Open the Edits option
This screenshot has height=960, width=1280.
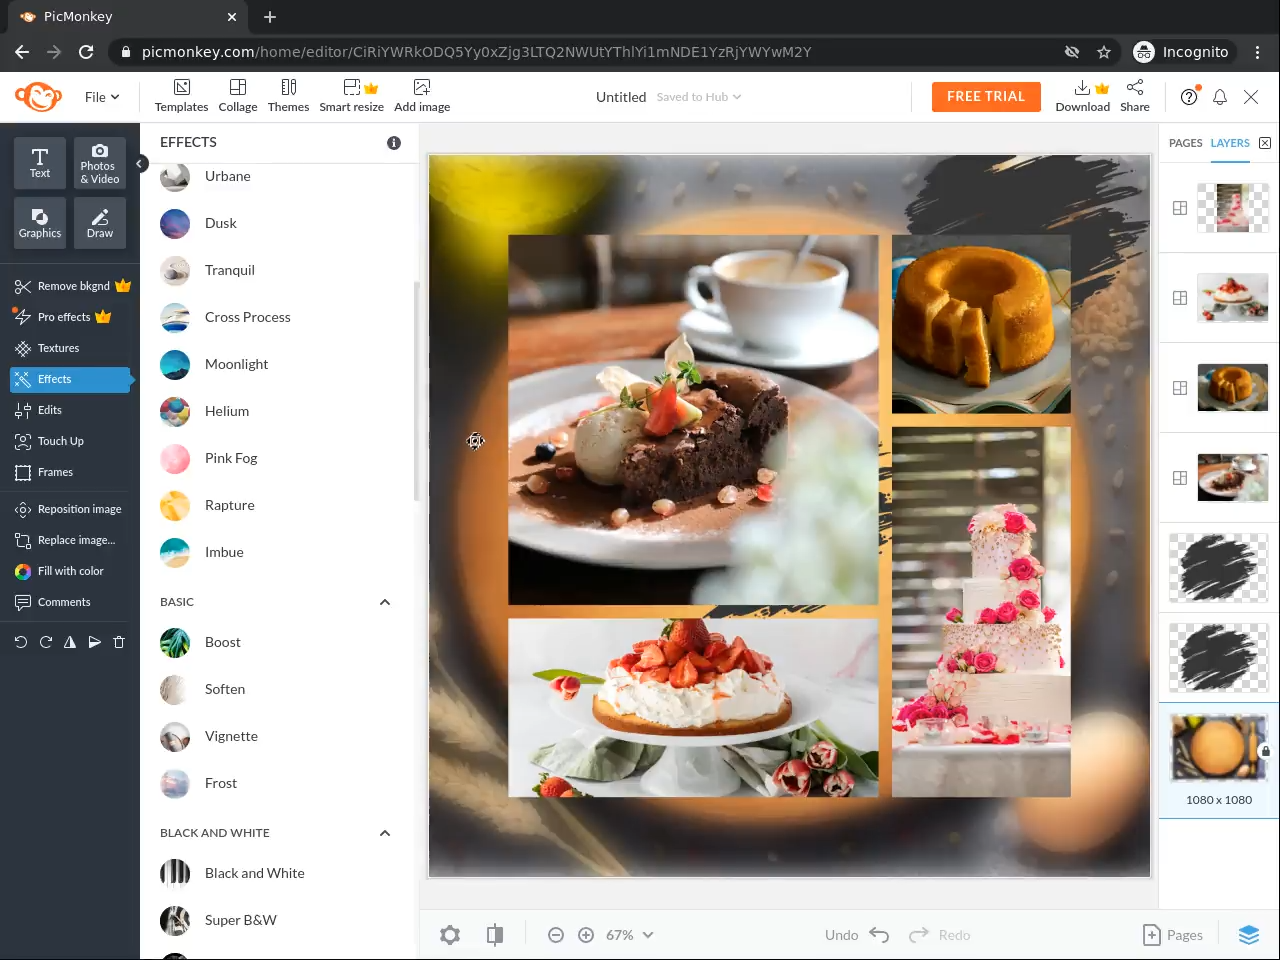[x=38, y=410]
